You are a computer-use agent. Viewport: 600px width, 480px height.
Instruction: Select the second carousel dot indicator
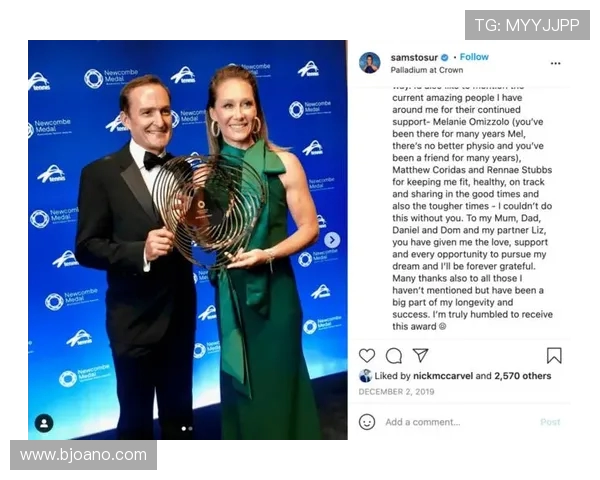point(191,428)
